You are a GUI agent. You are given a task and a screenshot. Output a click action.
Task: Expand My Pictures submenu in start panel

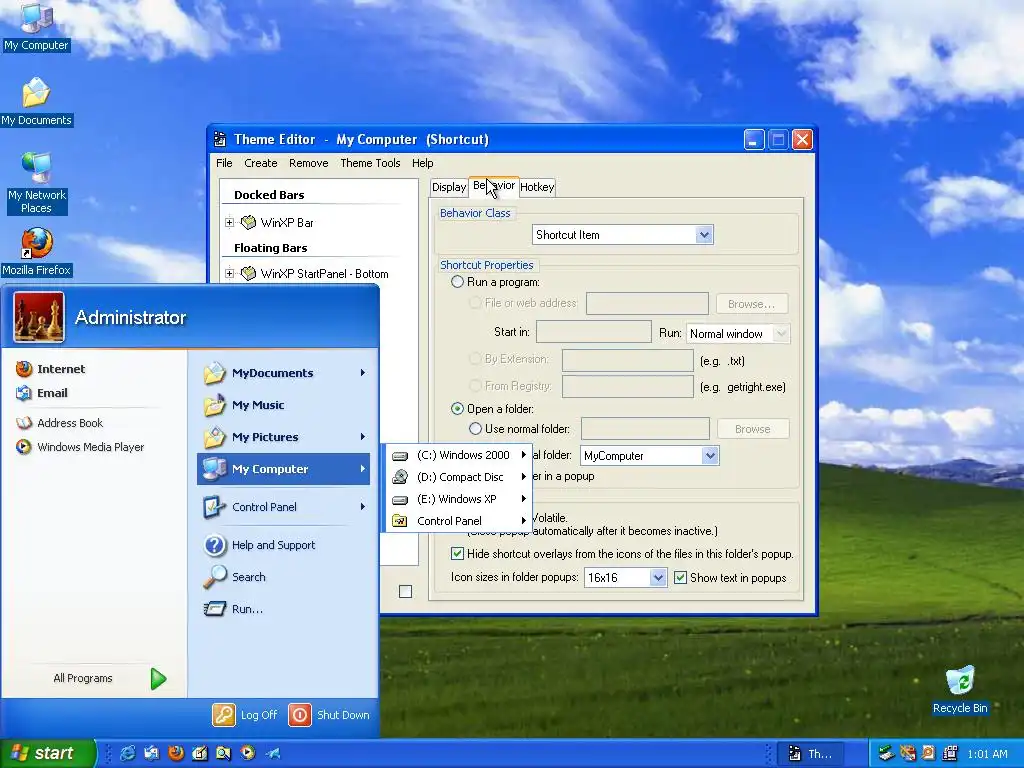point(362,437)
